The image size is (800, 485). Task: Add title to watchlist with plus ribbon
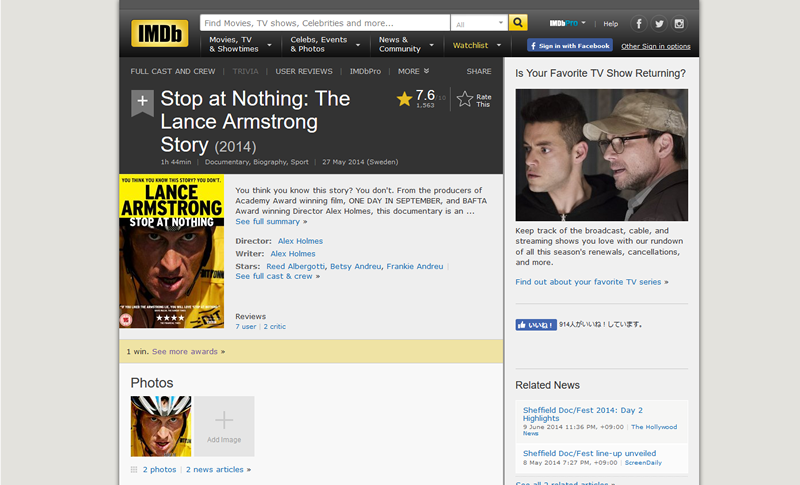point(142,103)
